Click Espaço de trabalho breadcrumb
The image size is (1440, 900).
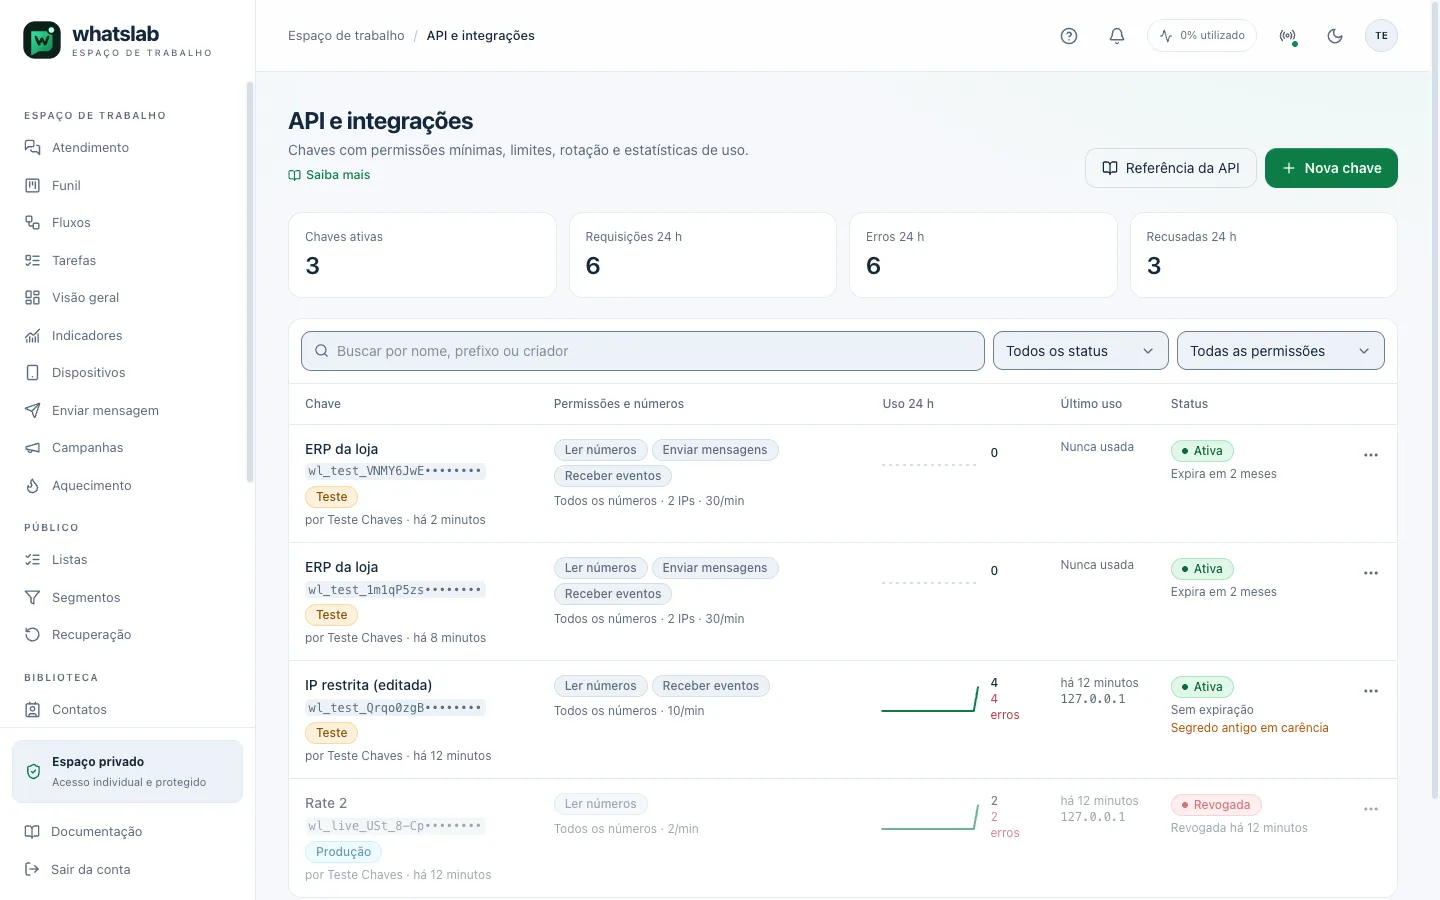click(346, 36)
